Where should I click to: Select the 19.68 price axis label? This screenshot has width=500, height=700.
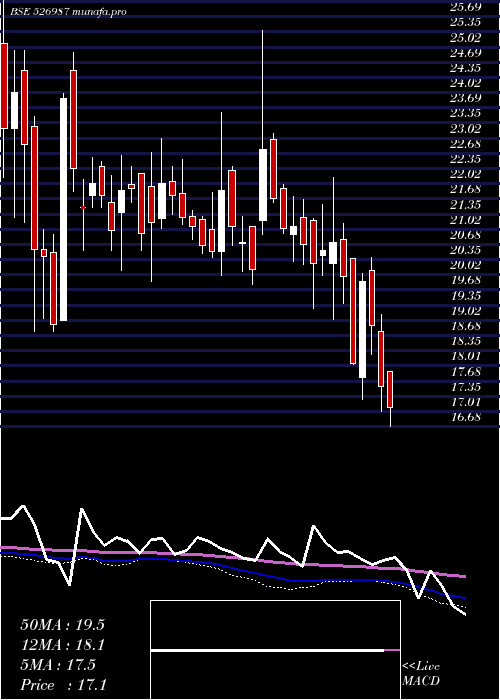tap(465, 280)
